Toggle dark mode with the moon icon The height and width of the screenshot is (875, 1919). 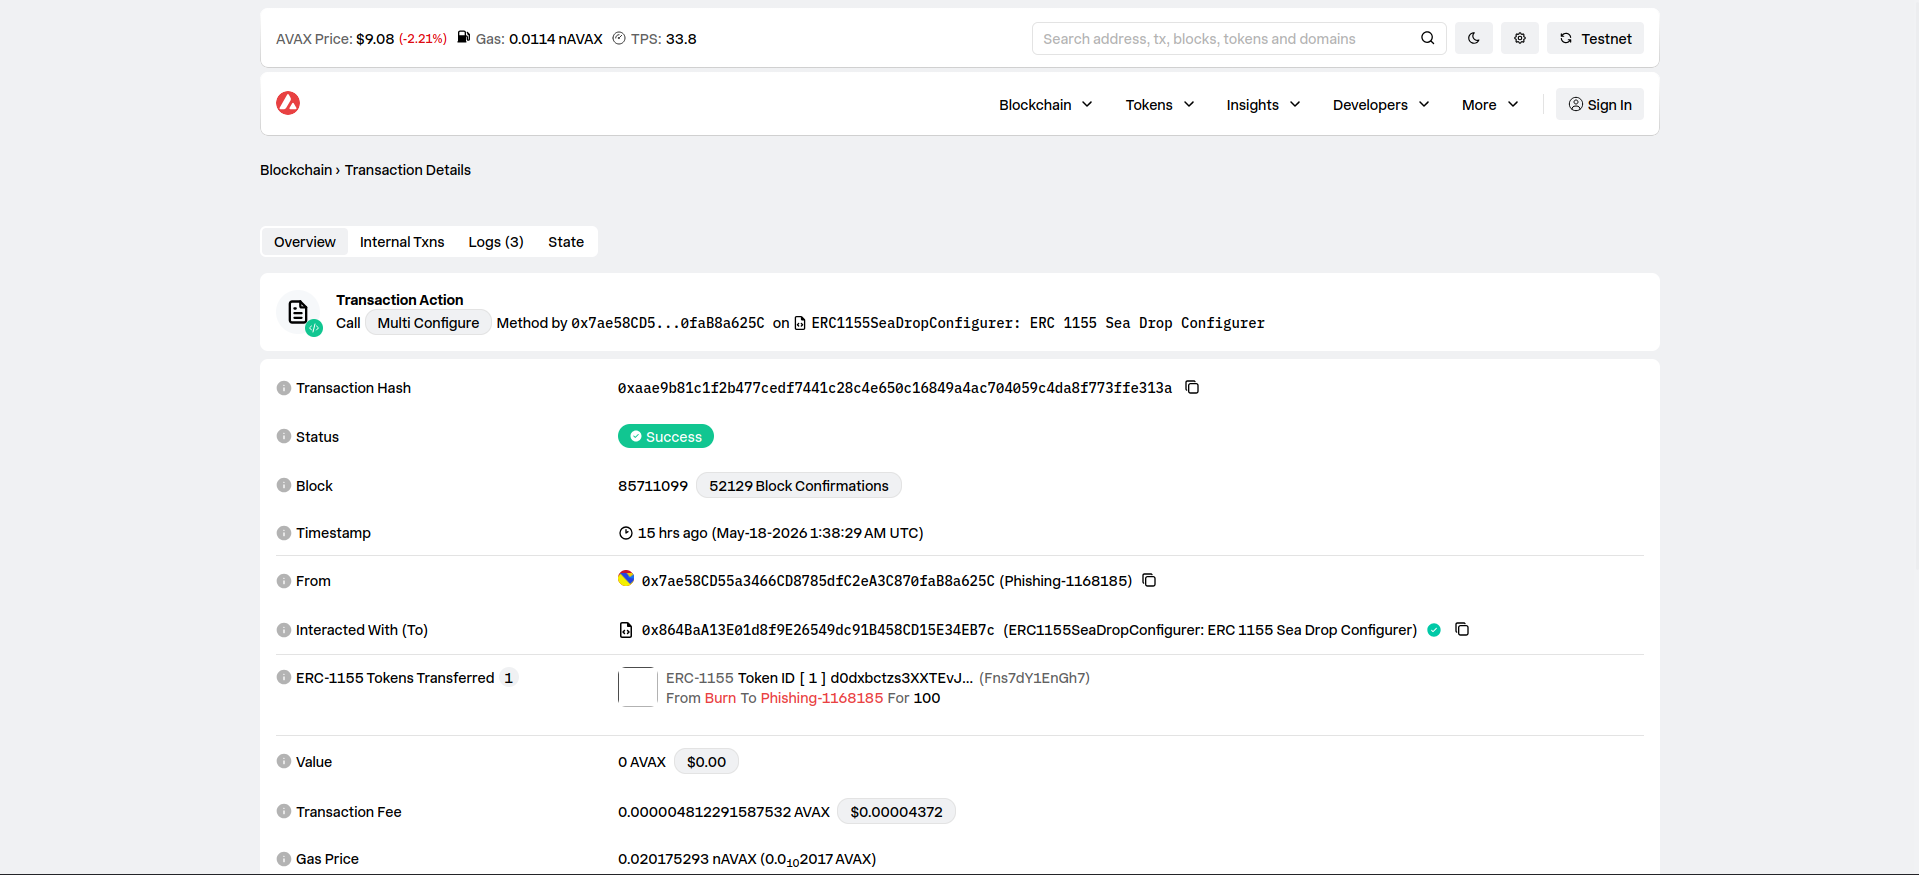[1474, 38]
